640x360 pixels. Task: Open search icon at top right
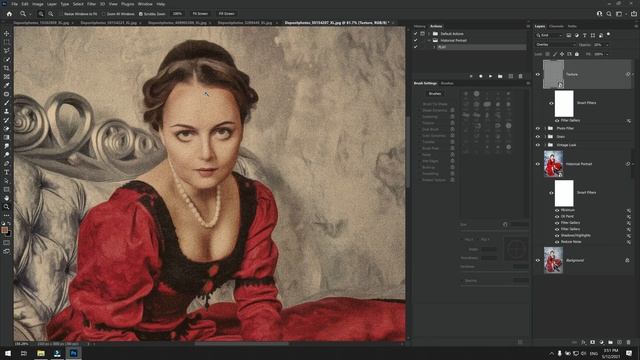[x=609, y=13]
